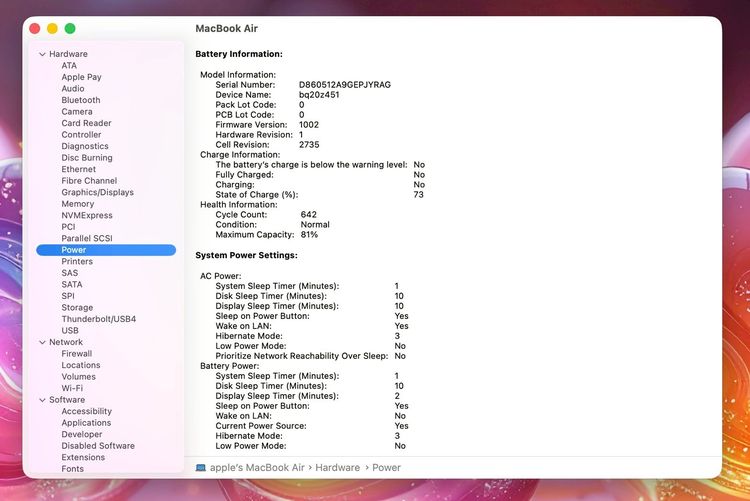Select Thunderbolt/USB4 in the sidebar
The height and width of the screenshot is (501, 750).
(x=99, y=319)
